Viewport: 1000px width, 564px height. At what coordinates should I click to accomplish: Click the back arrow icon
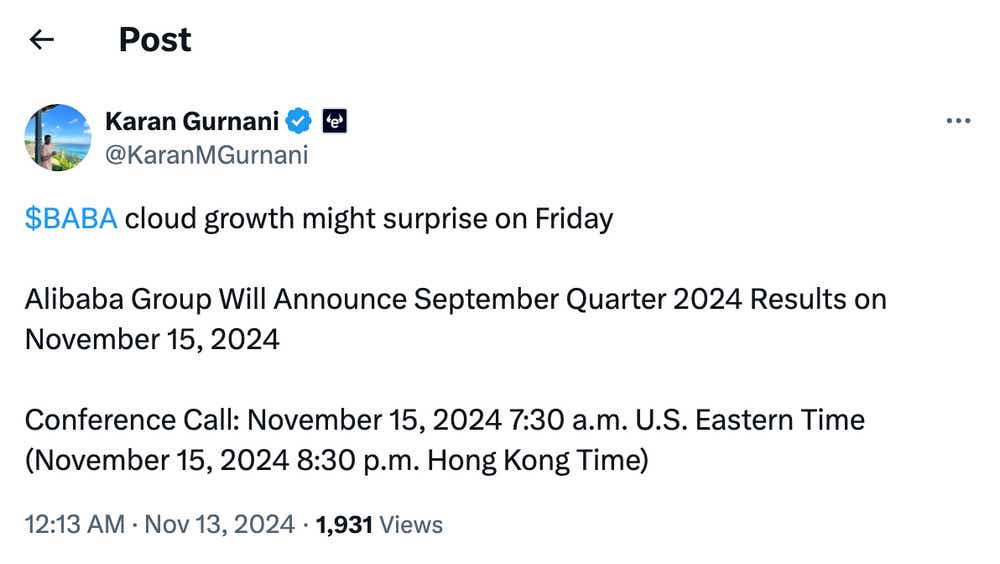(x=41, y=40)
